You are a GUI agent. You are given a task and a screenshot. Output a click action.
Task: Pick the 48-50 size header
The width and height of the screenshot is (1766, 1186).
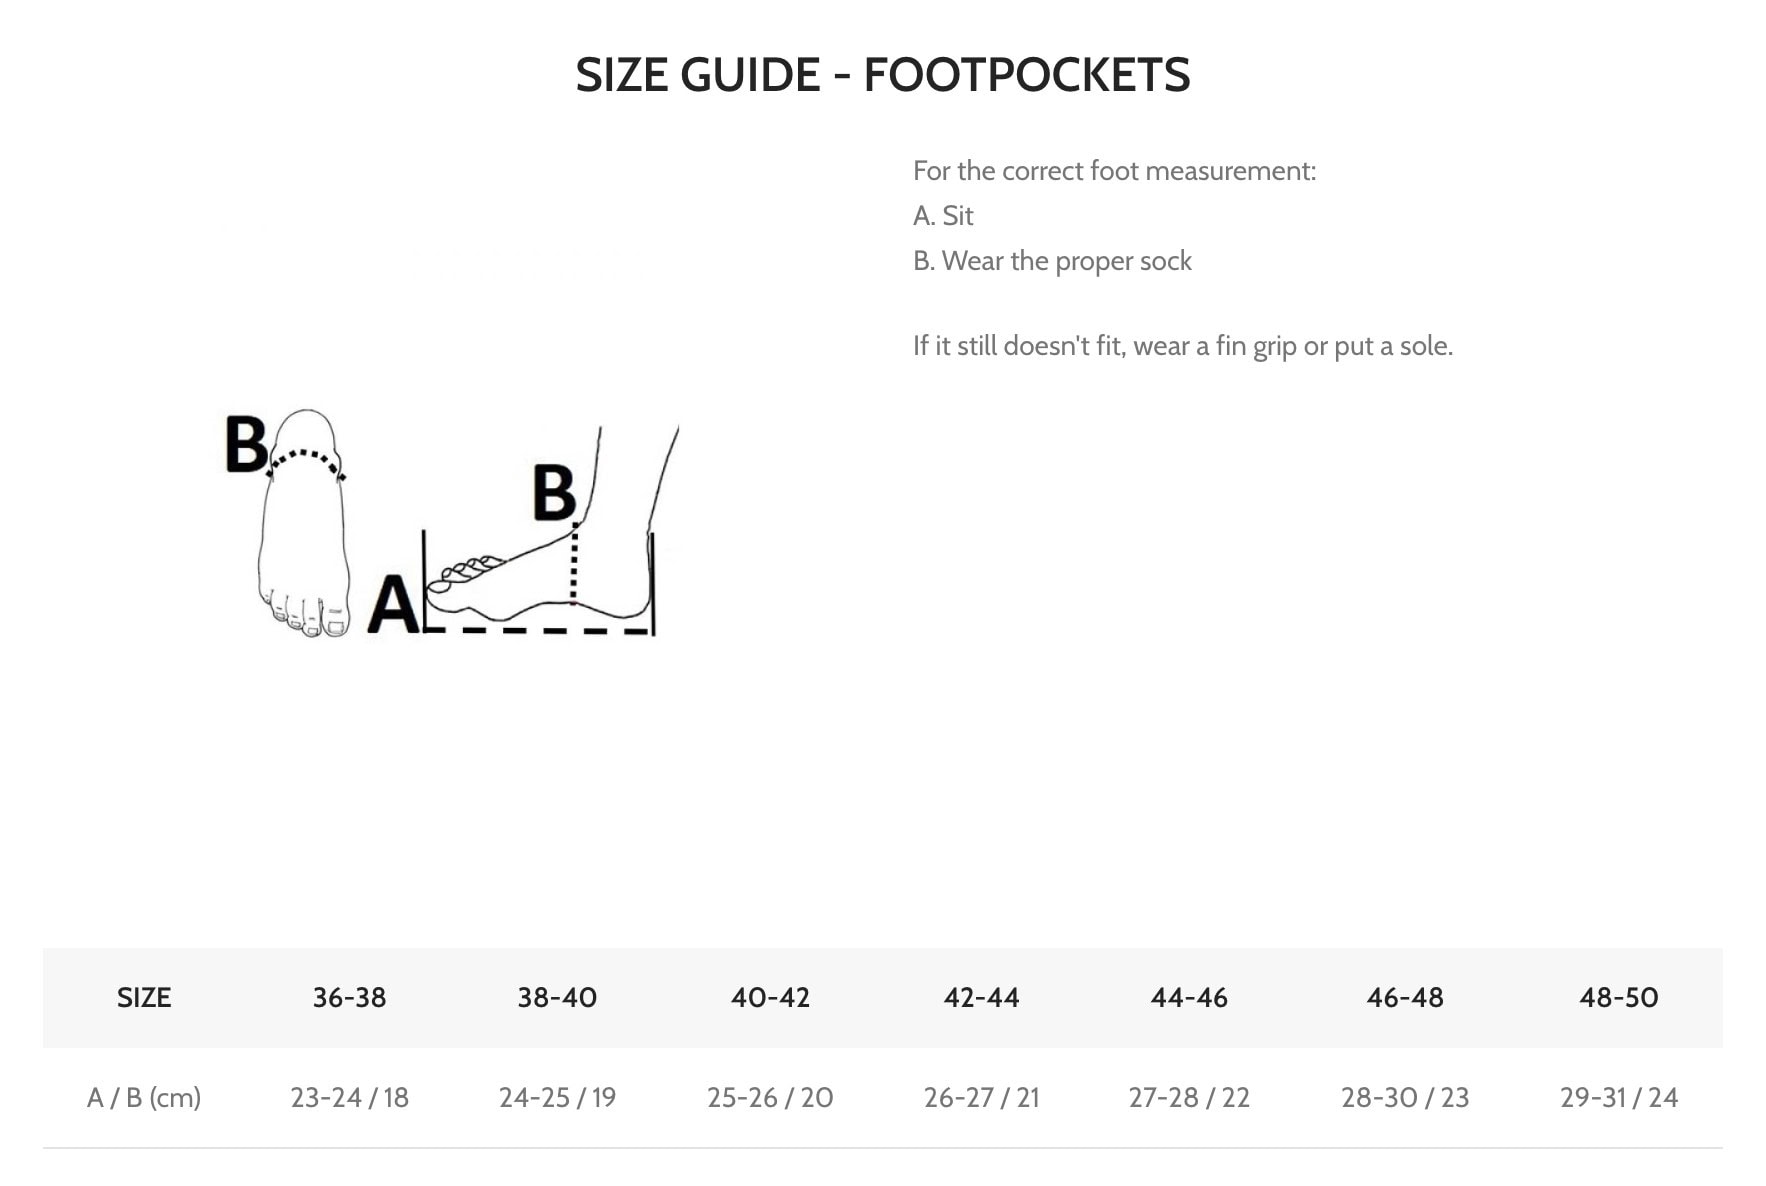[x=1618, y=997]
